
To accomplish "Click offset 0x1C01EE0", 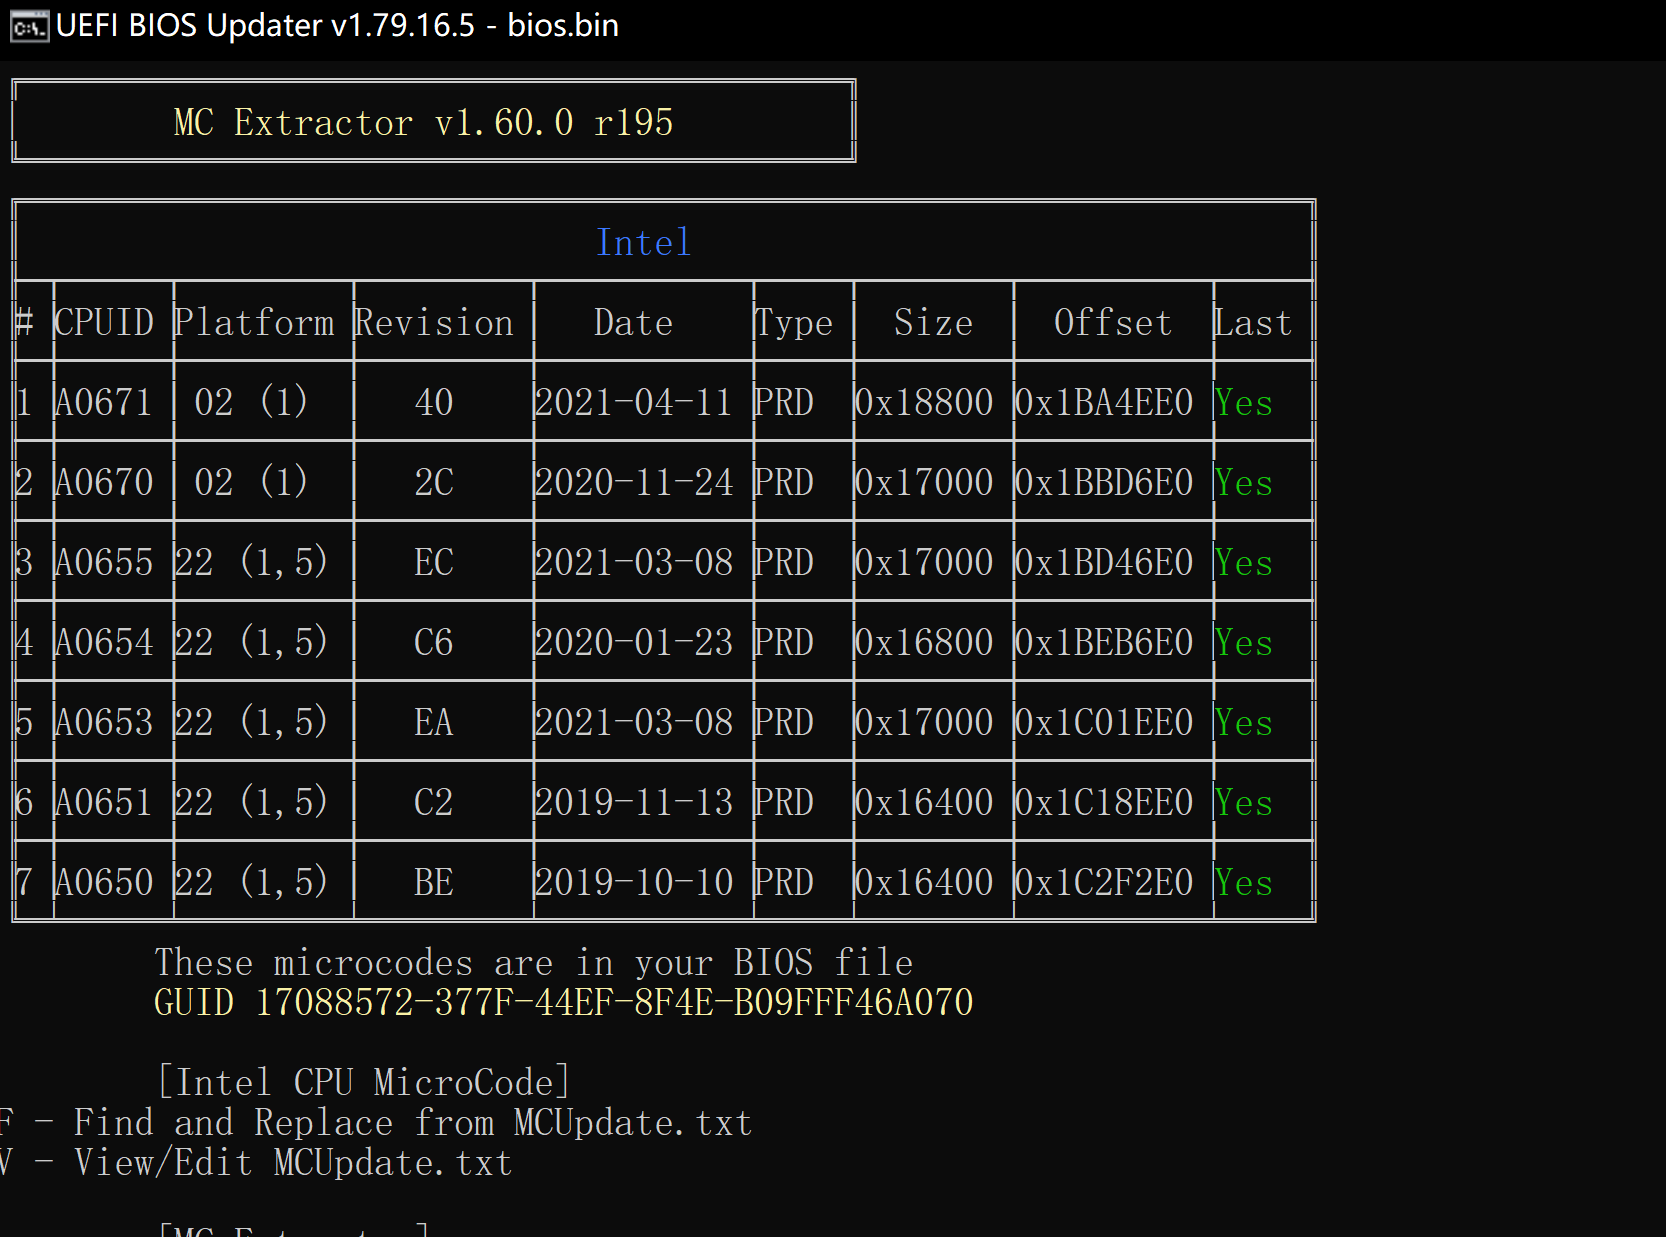I will 1104,722.
